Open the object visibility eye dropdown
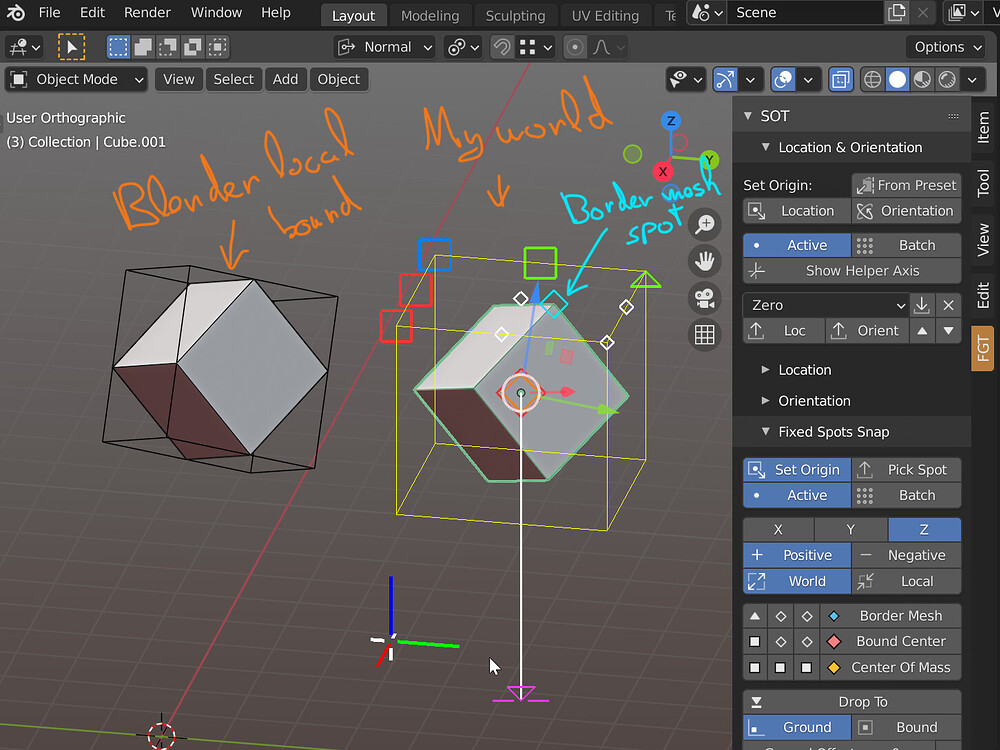This screenshot has width=1000, height=750. 686,79
